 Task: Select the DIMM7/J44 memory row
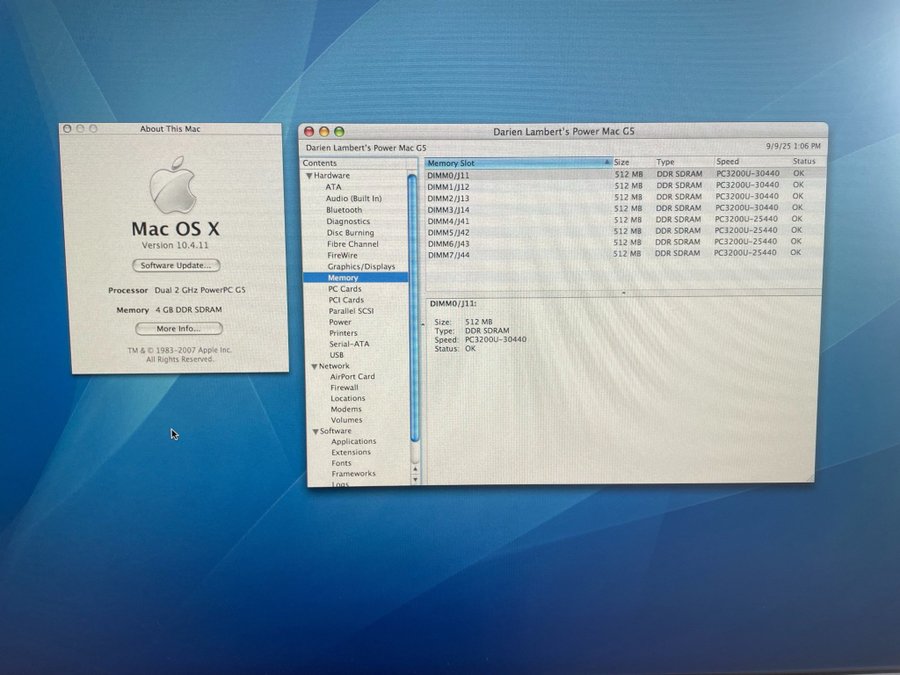[624, 254]
